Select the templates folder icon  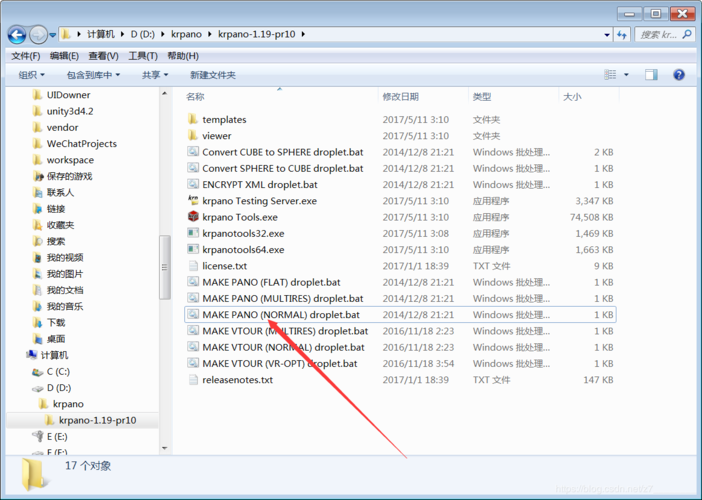193,119
